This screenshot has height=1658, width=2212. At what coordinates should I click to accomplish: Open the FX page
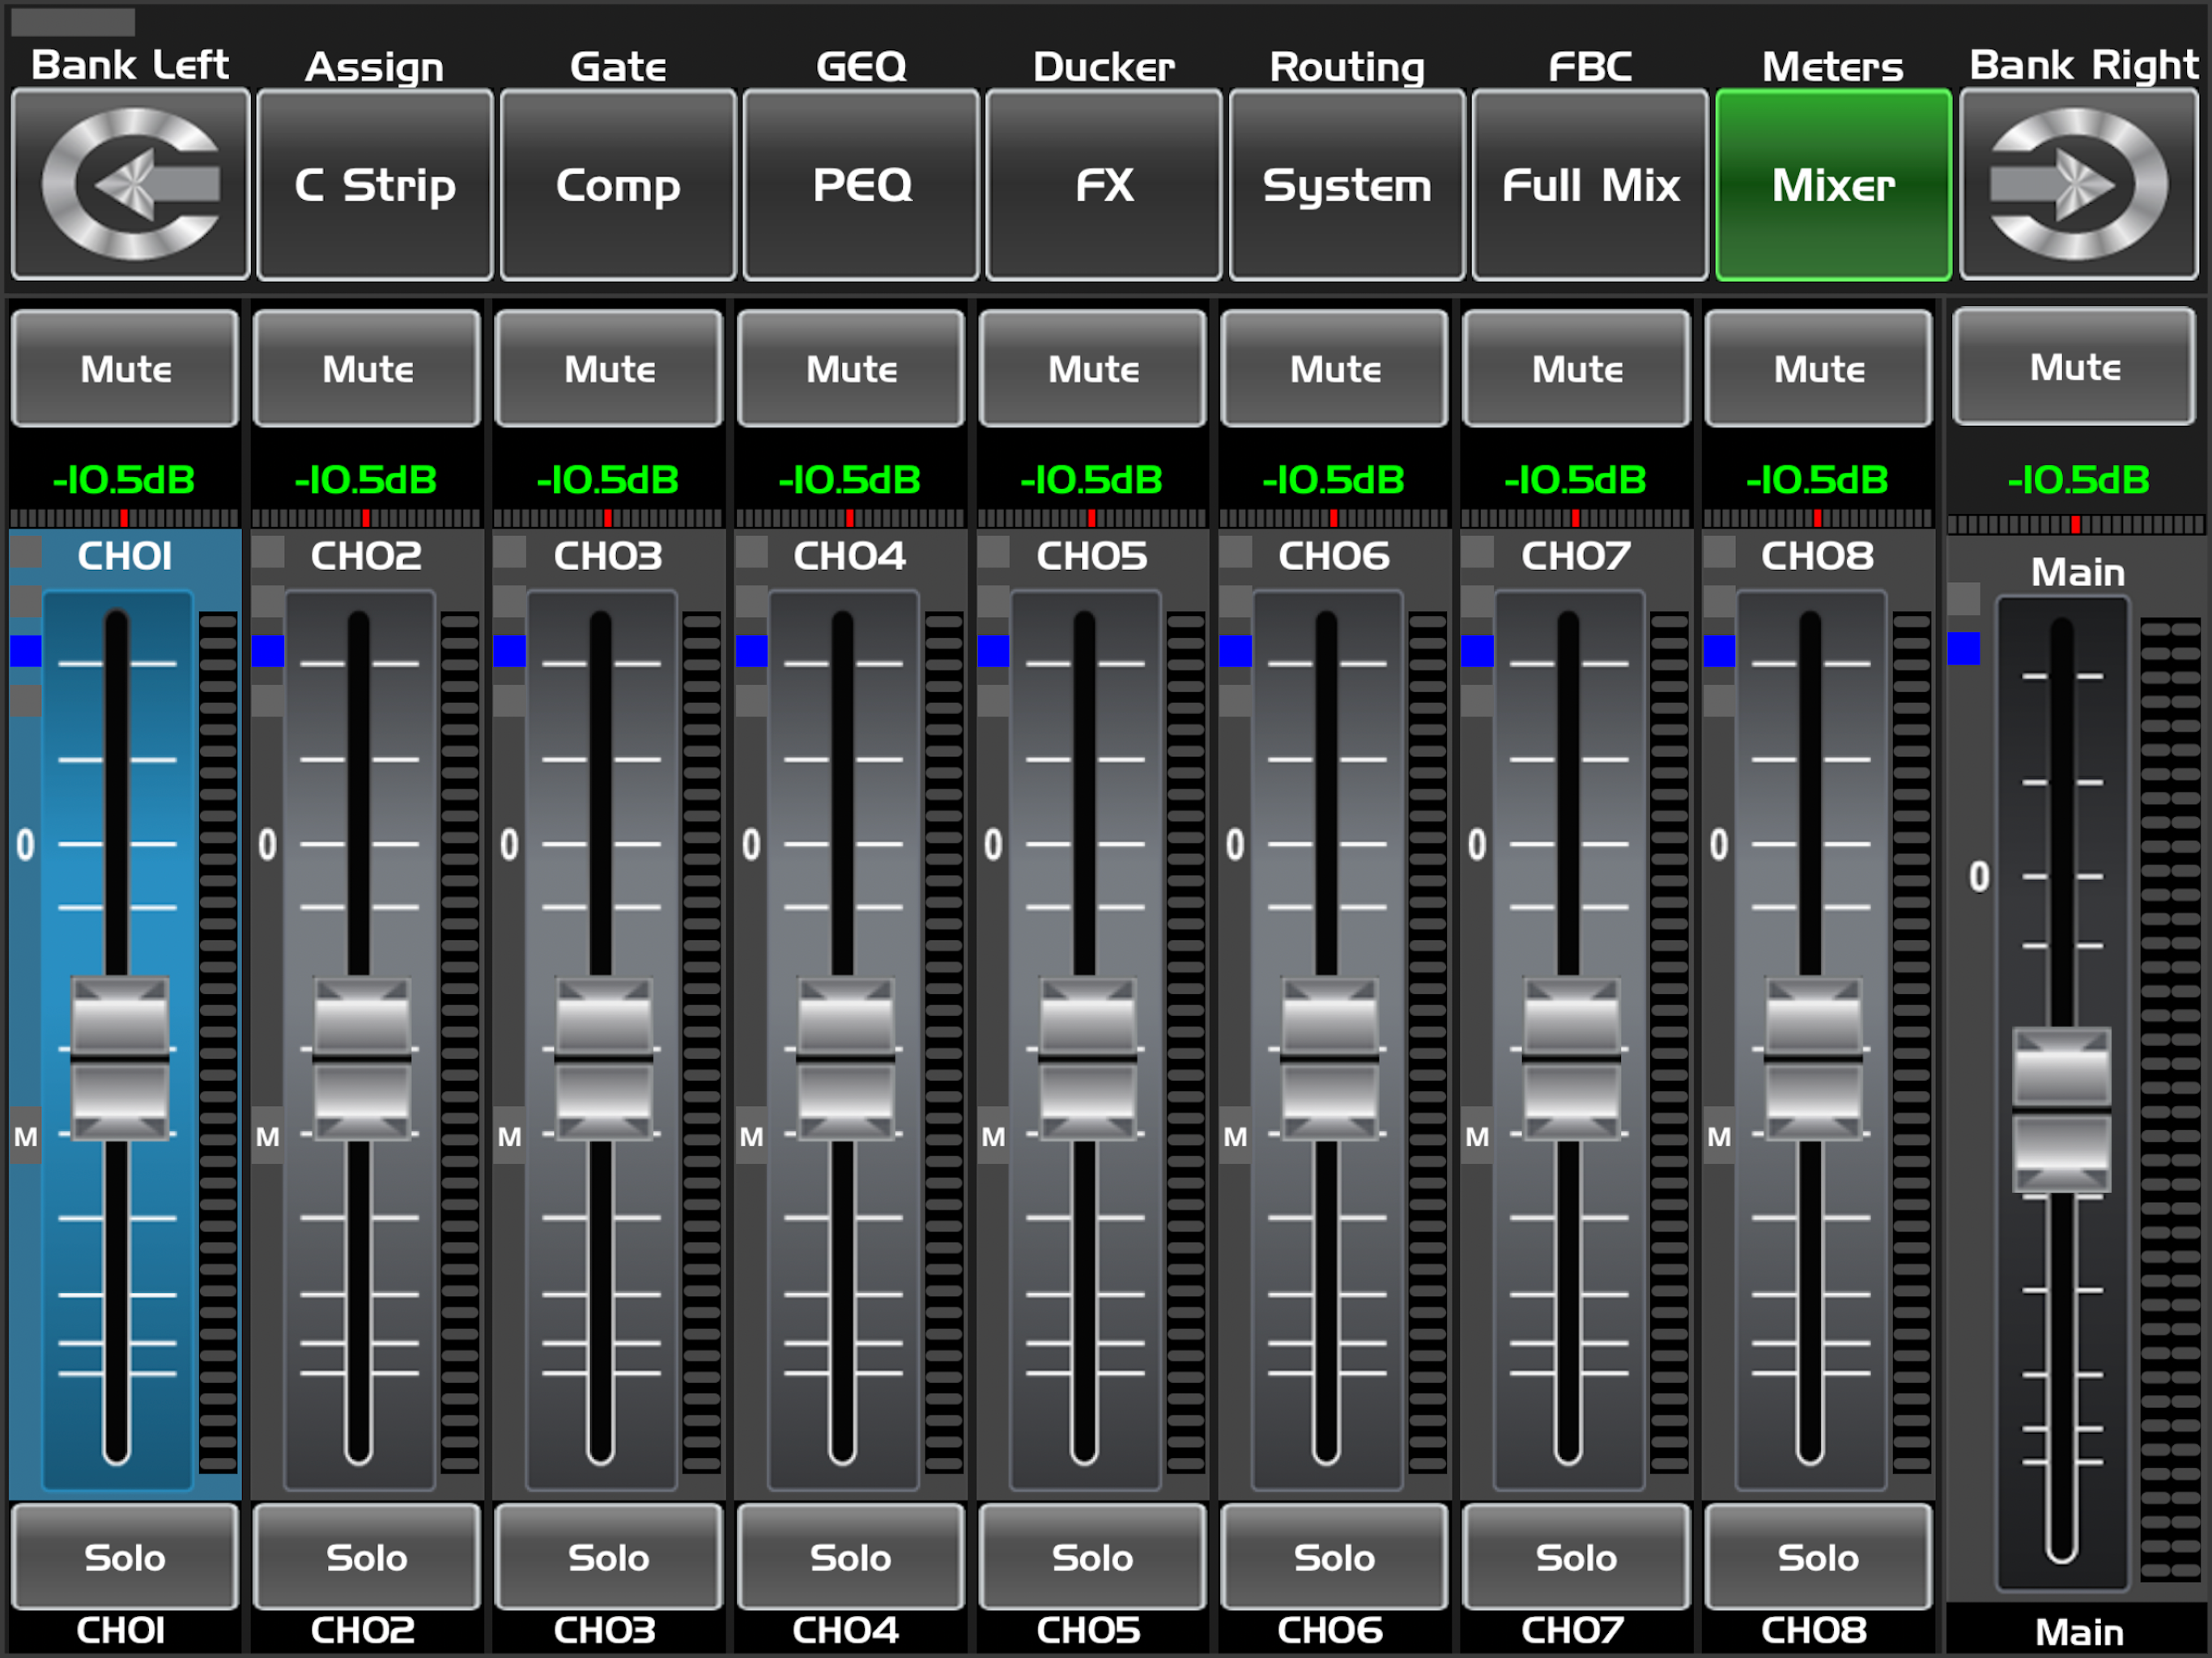tap(1104, 184)
